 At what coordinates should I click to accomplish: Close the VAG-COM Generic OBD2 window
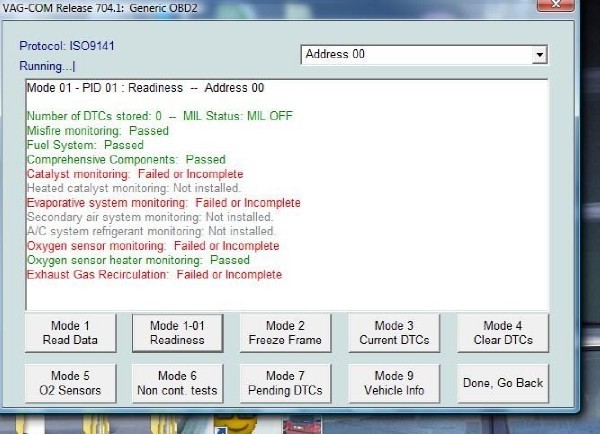pyautogui.click(x=556, y=5)
